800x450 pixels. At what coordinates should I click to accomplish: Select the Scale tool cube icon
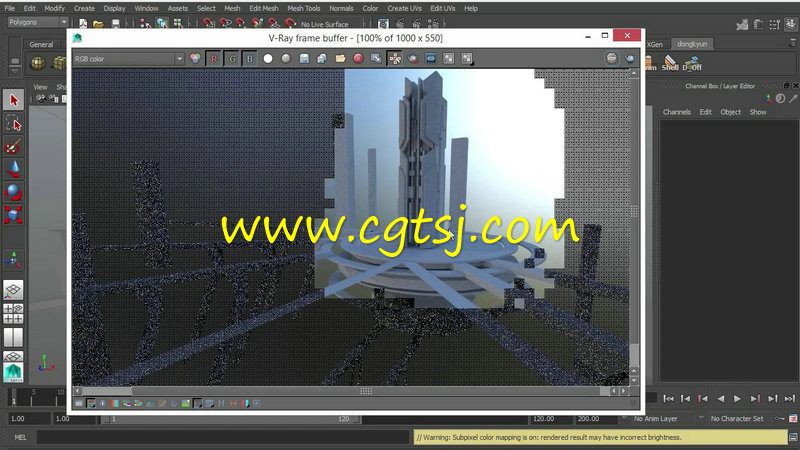[x=13, y=215]
